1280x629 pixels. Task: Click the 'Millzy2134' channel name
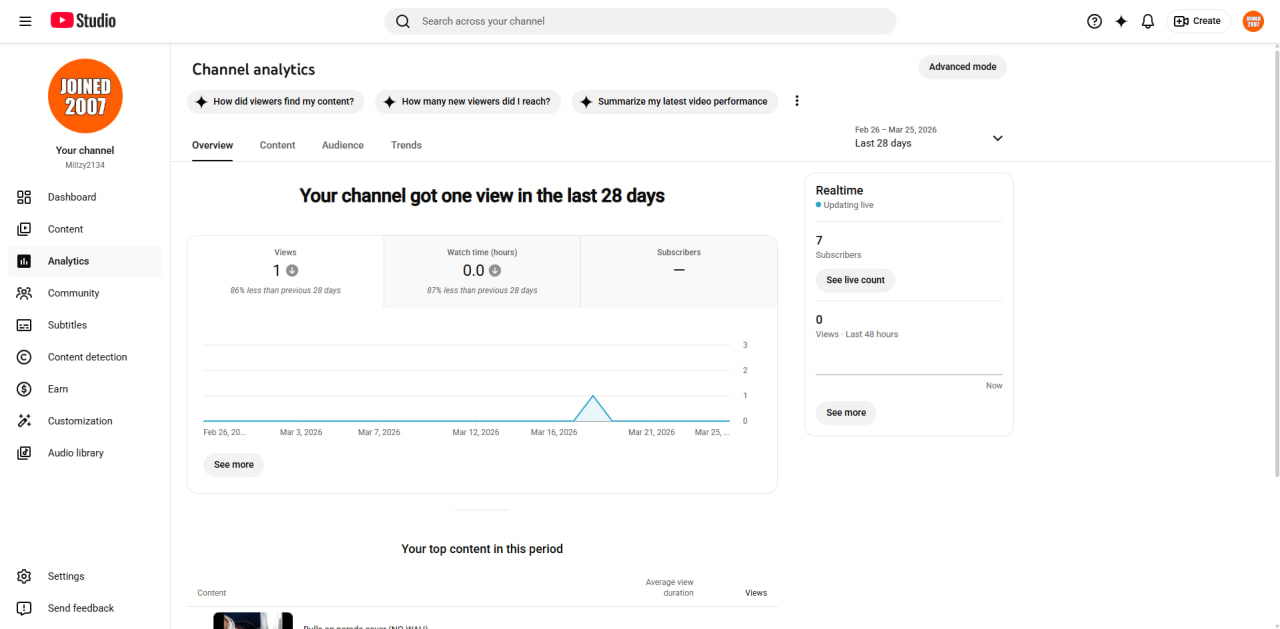pyautogui.click(x=85, y=165)
